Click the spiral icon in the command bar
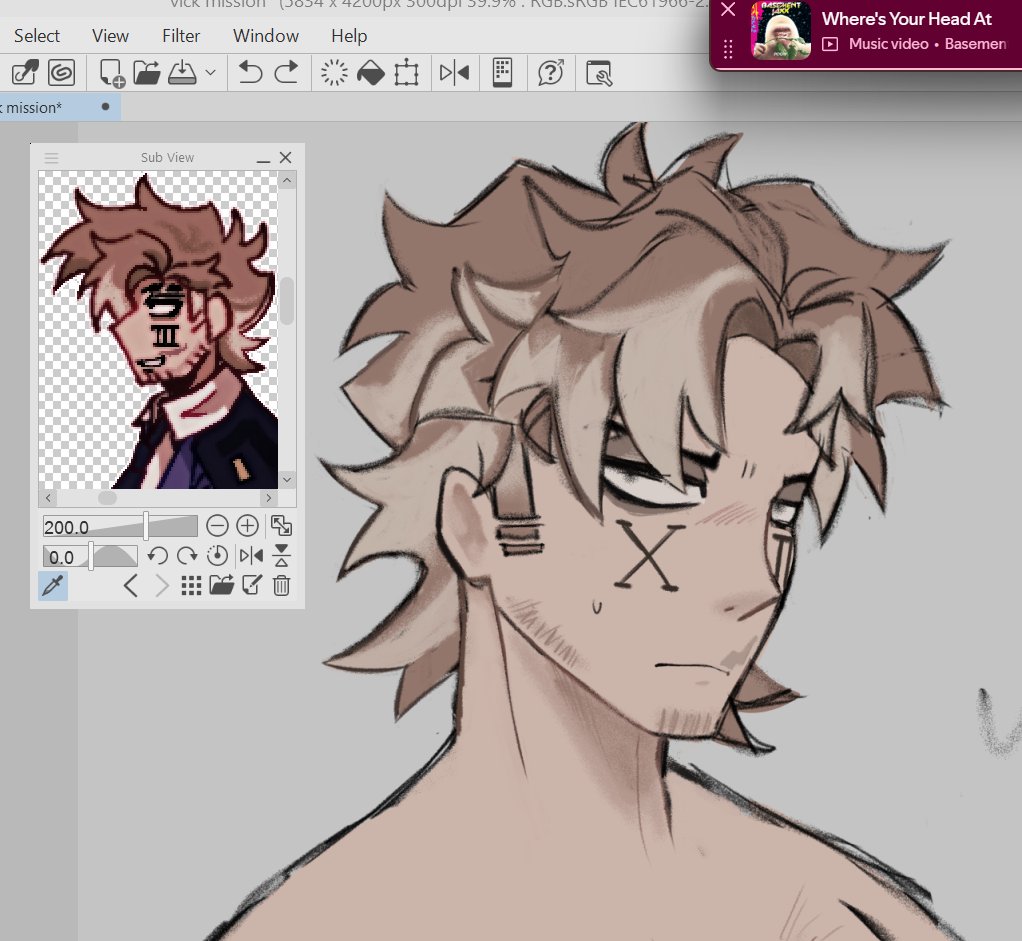 [x=61, y=72]
